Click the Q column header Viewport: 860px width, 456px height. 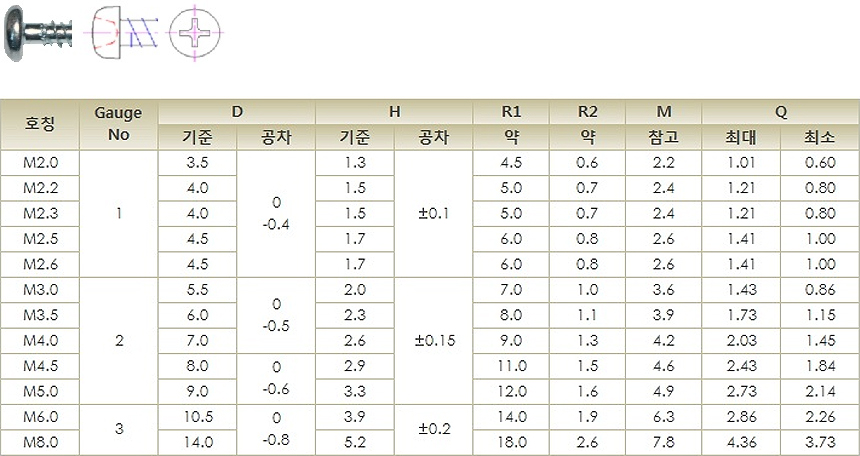[780, 112]
